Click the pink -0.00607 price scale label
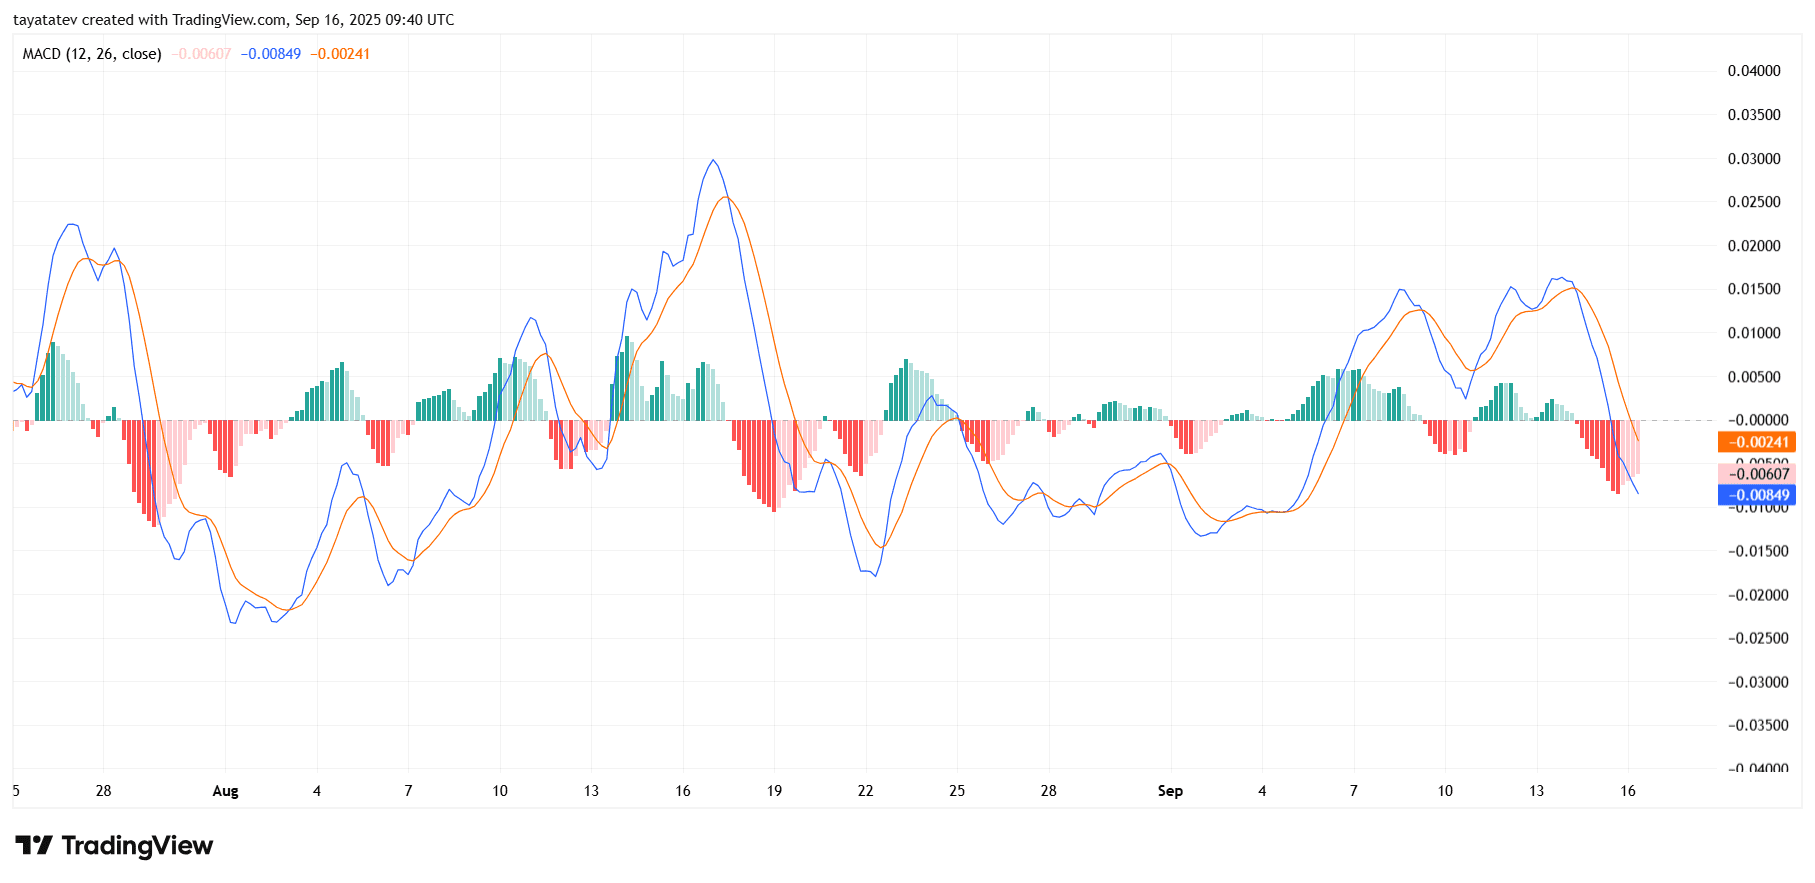The width and height of the screenshot is (1815, 883). [x=1757, y=474]
